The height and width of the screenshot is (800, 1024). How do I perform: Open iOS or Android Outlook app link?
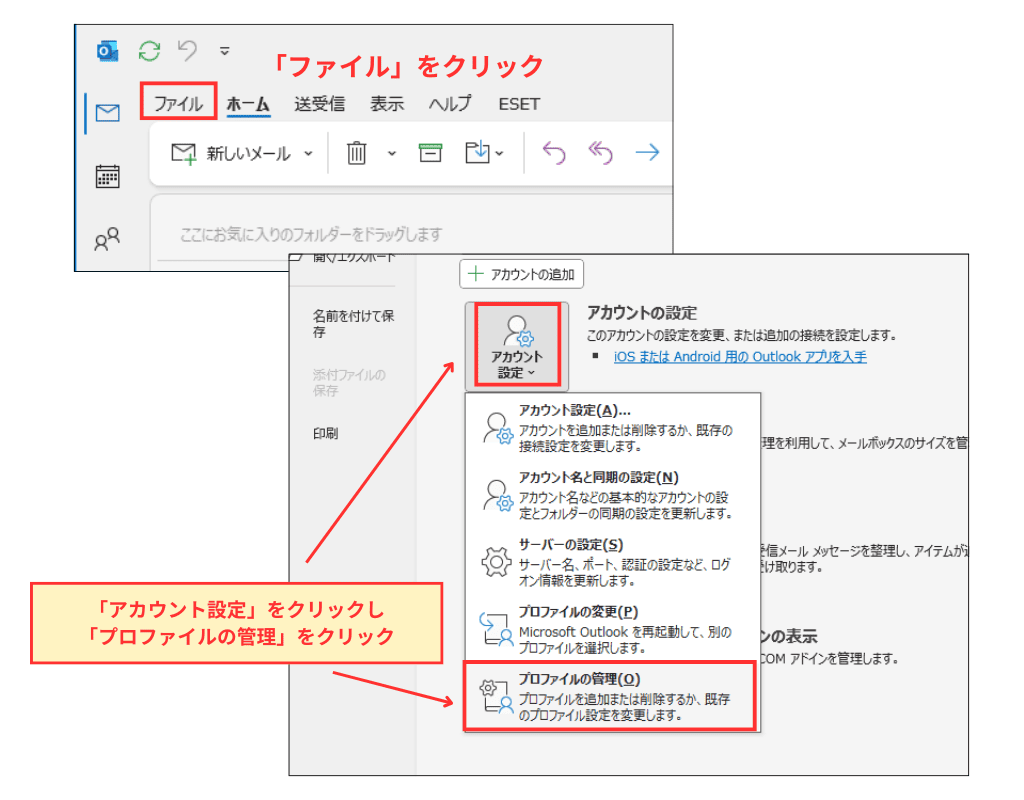(x=740, y=356)
